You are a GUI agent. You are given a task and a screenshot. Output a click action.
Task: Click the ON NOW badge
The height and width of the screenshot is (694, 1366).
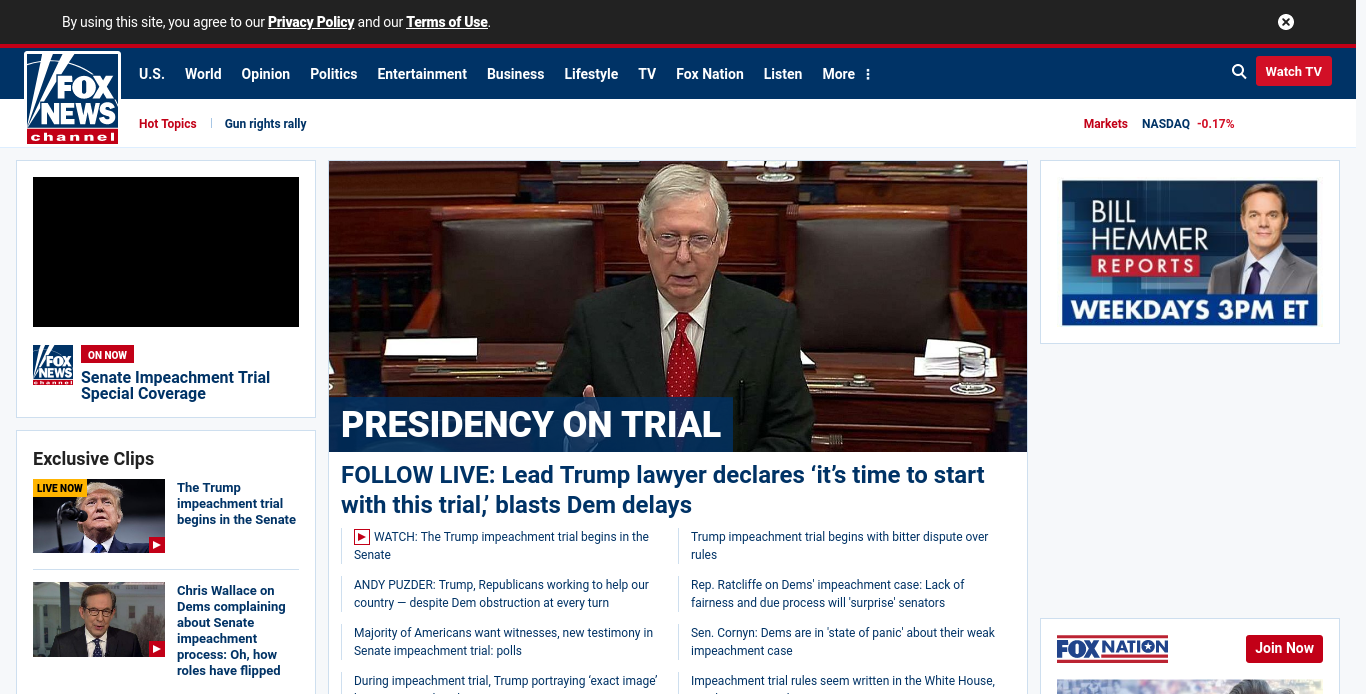pyautogui.click(x=107, y=355)
